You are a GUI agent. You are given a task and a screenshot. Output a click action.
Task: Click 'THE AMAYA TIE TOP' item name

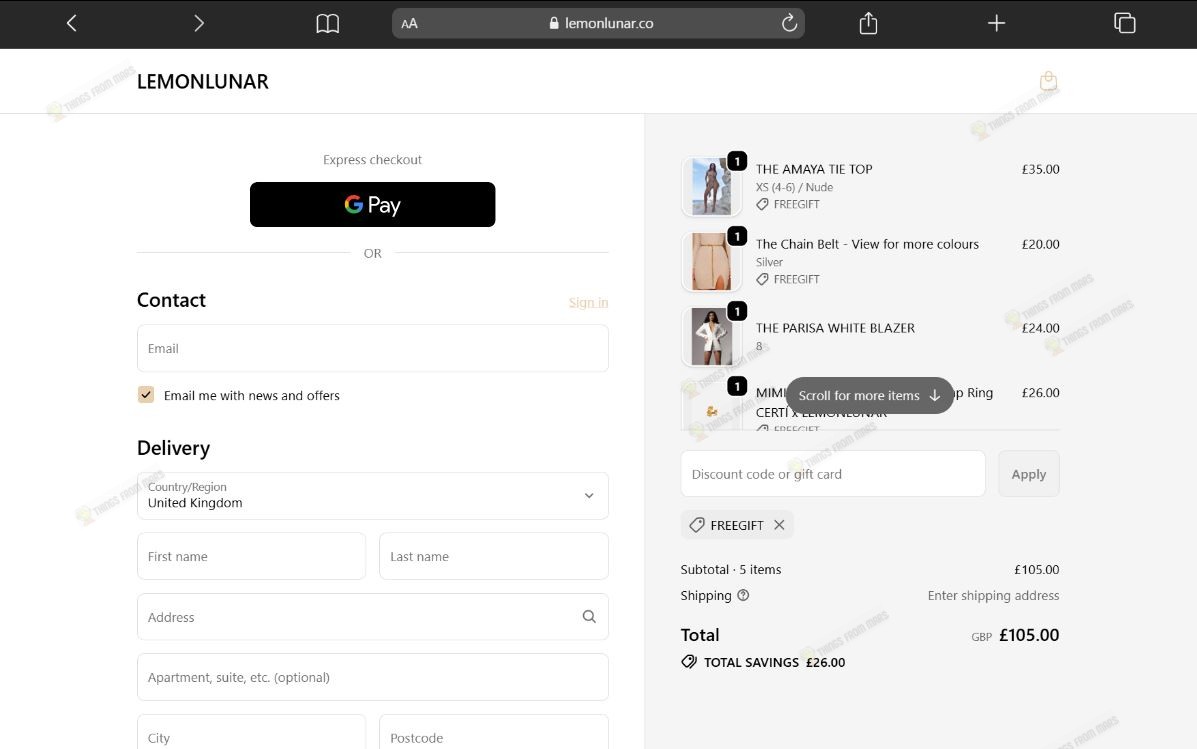(x=814, y=169)
